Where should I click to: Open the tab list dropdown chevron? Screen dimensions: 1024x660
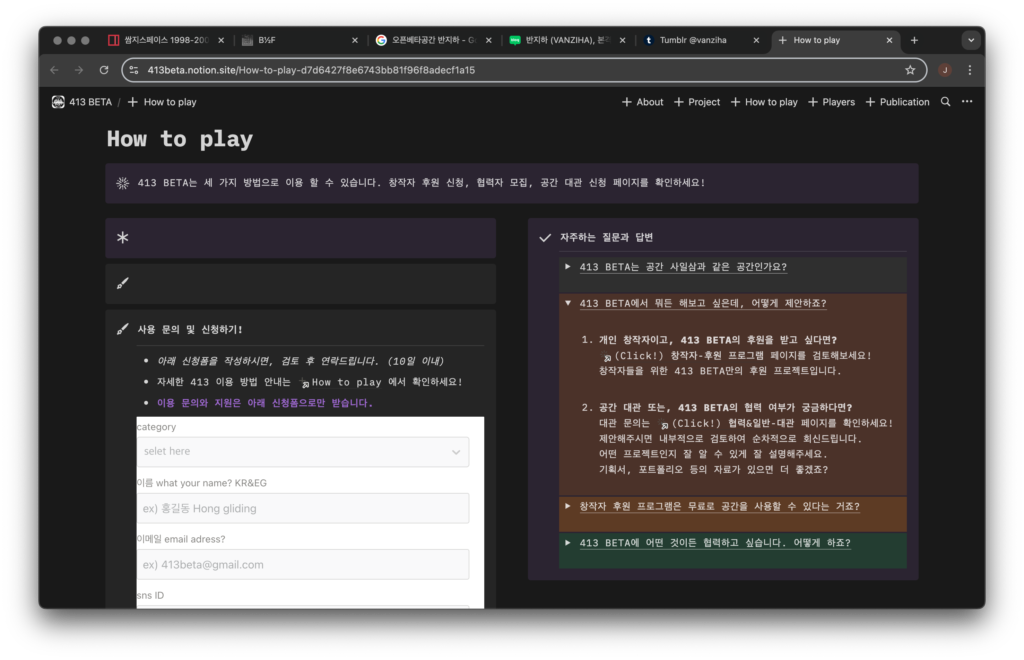[970, 40]
